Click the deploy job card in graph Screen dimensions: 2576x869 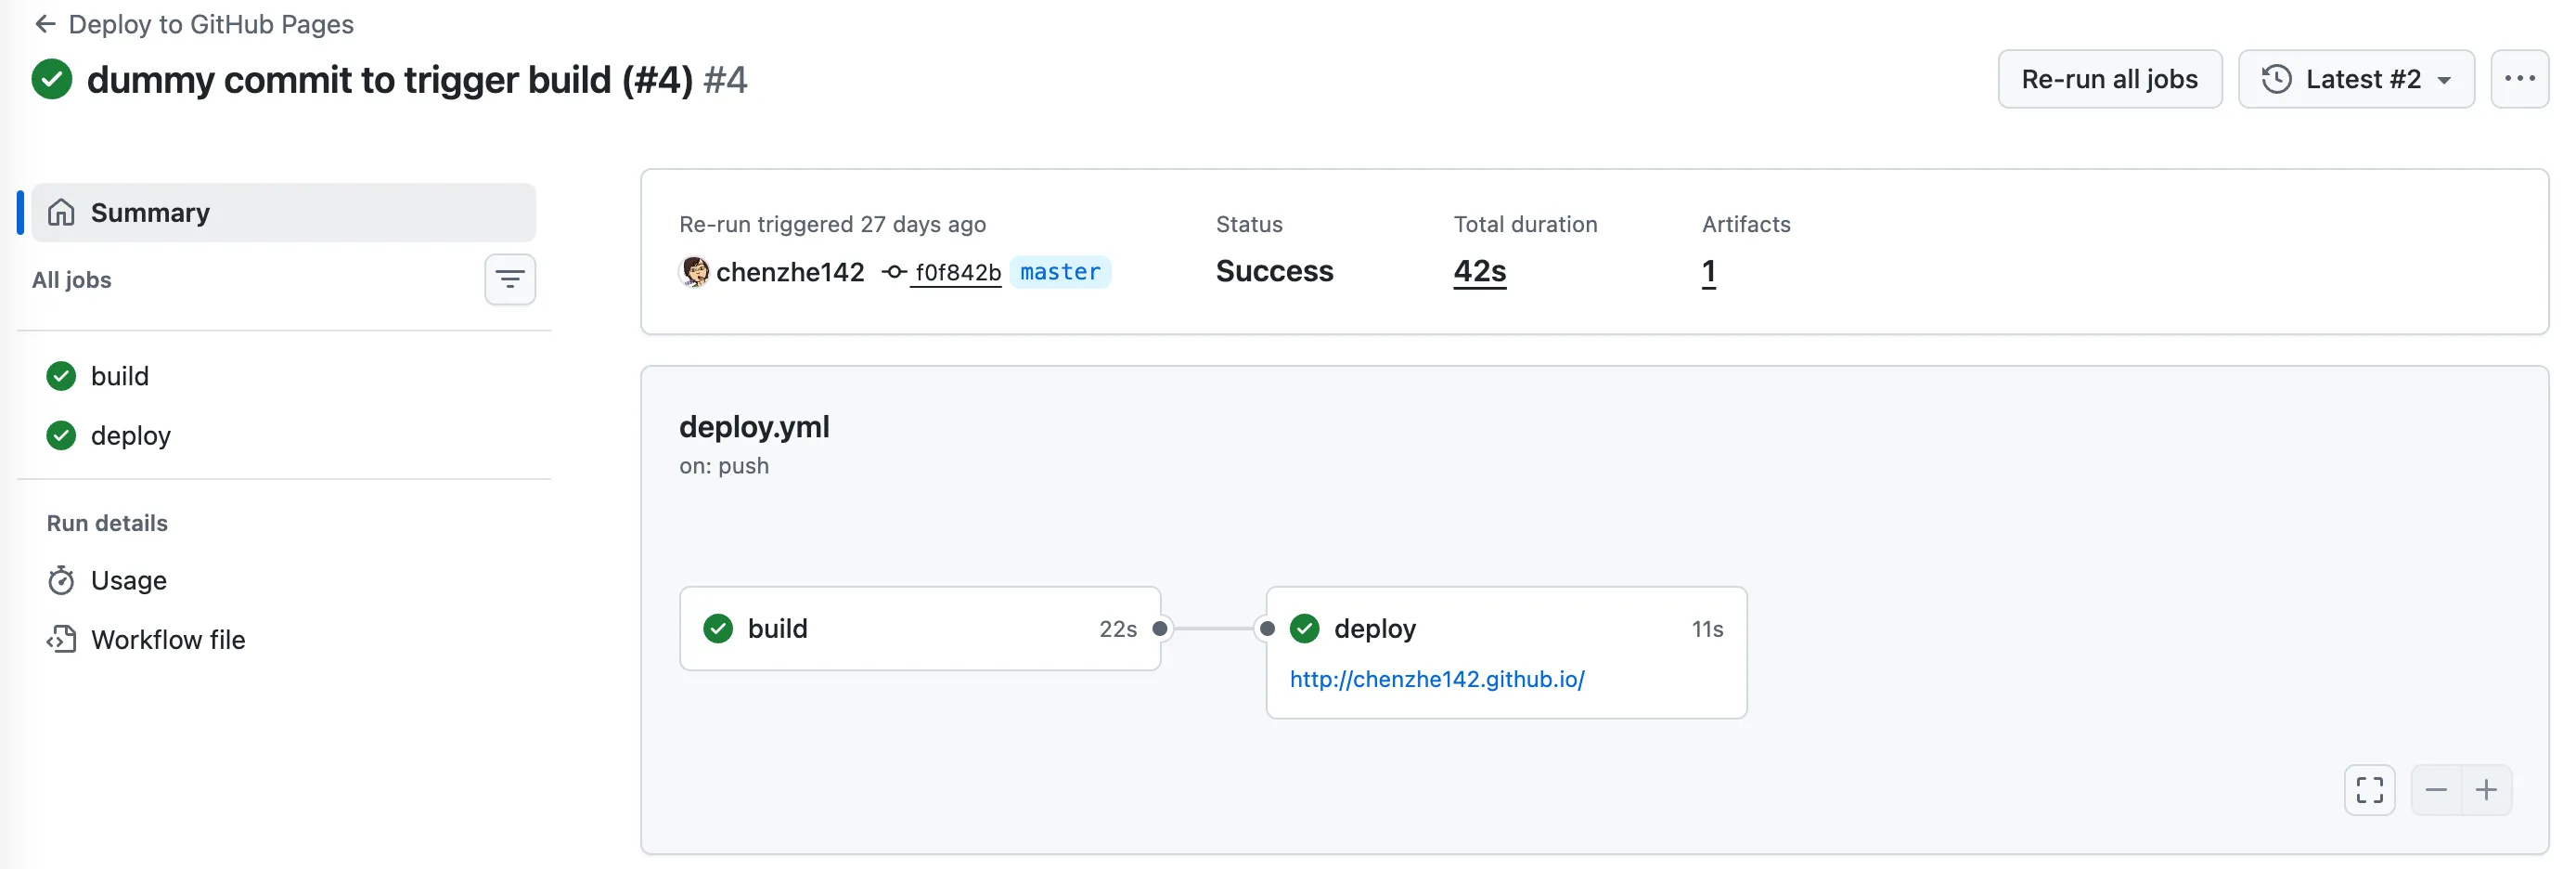tap(1505, 652)
